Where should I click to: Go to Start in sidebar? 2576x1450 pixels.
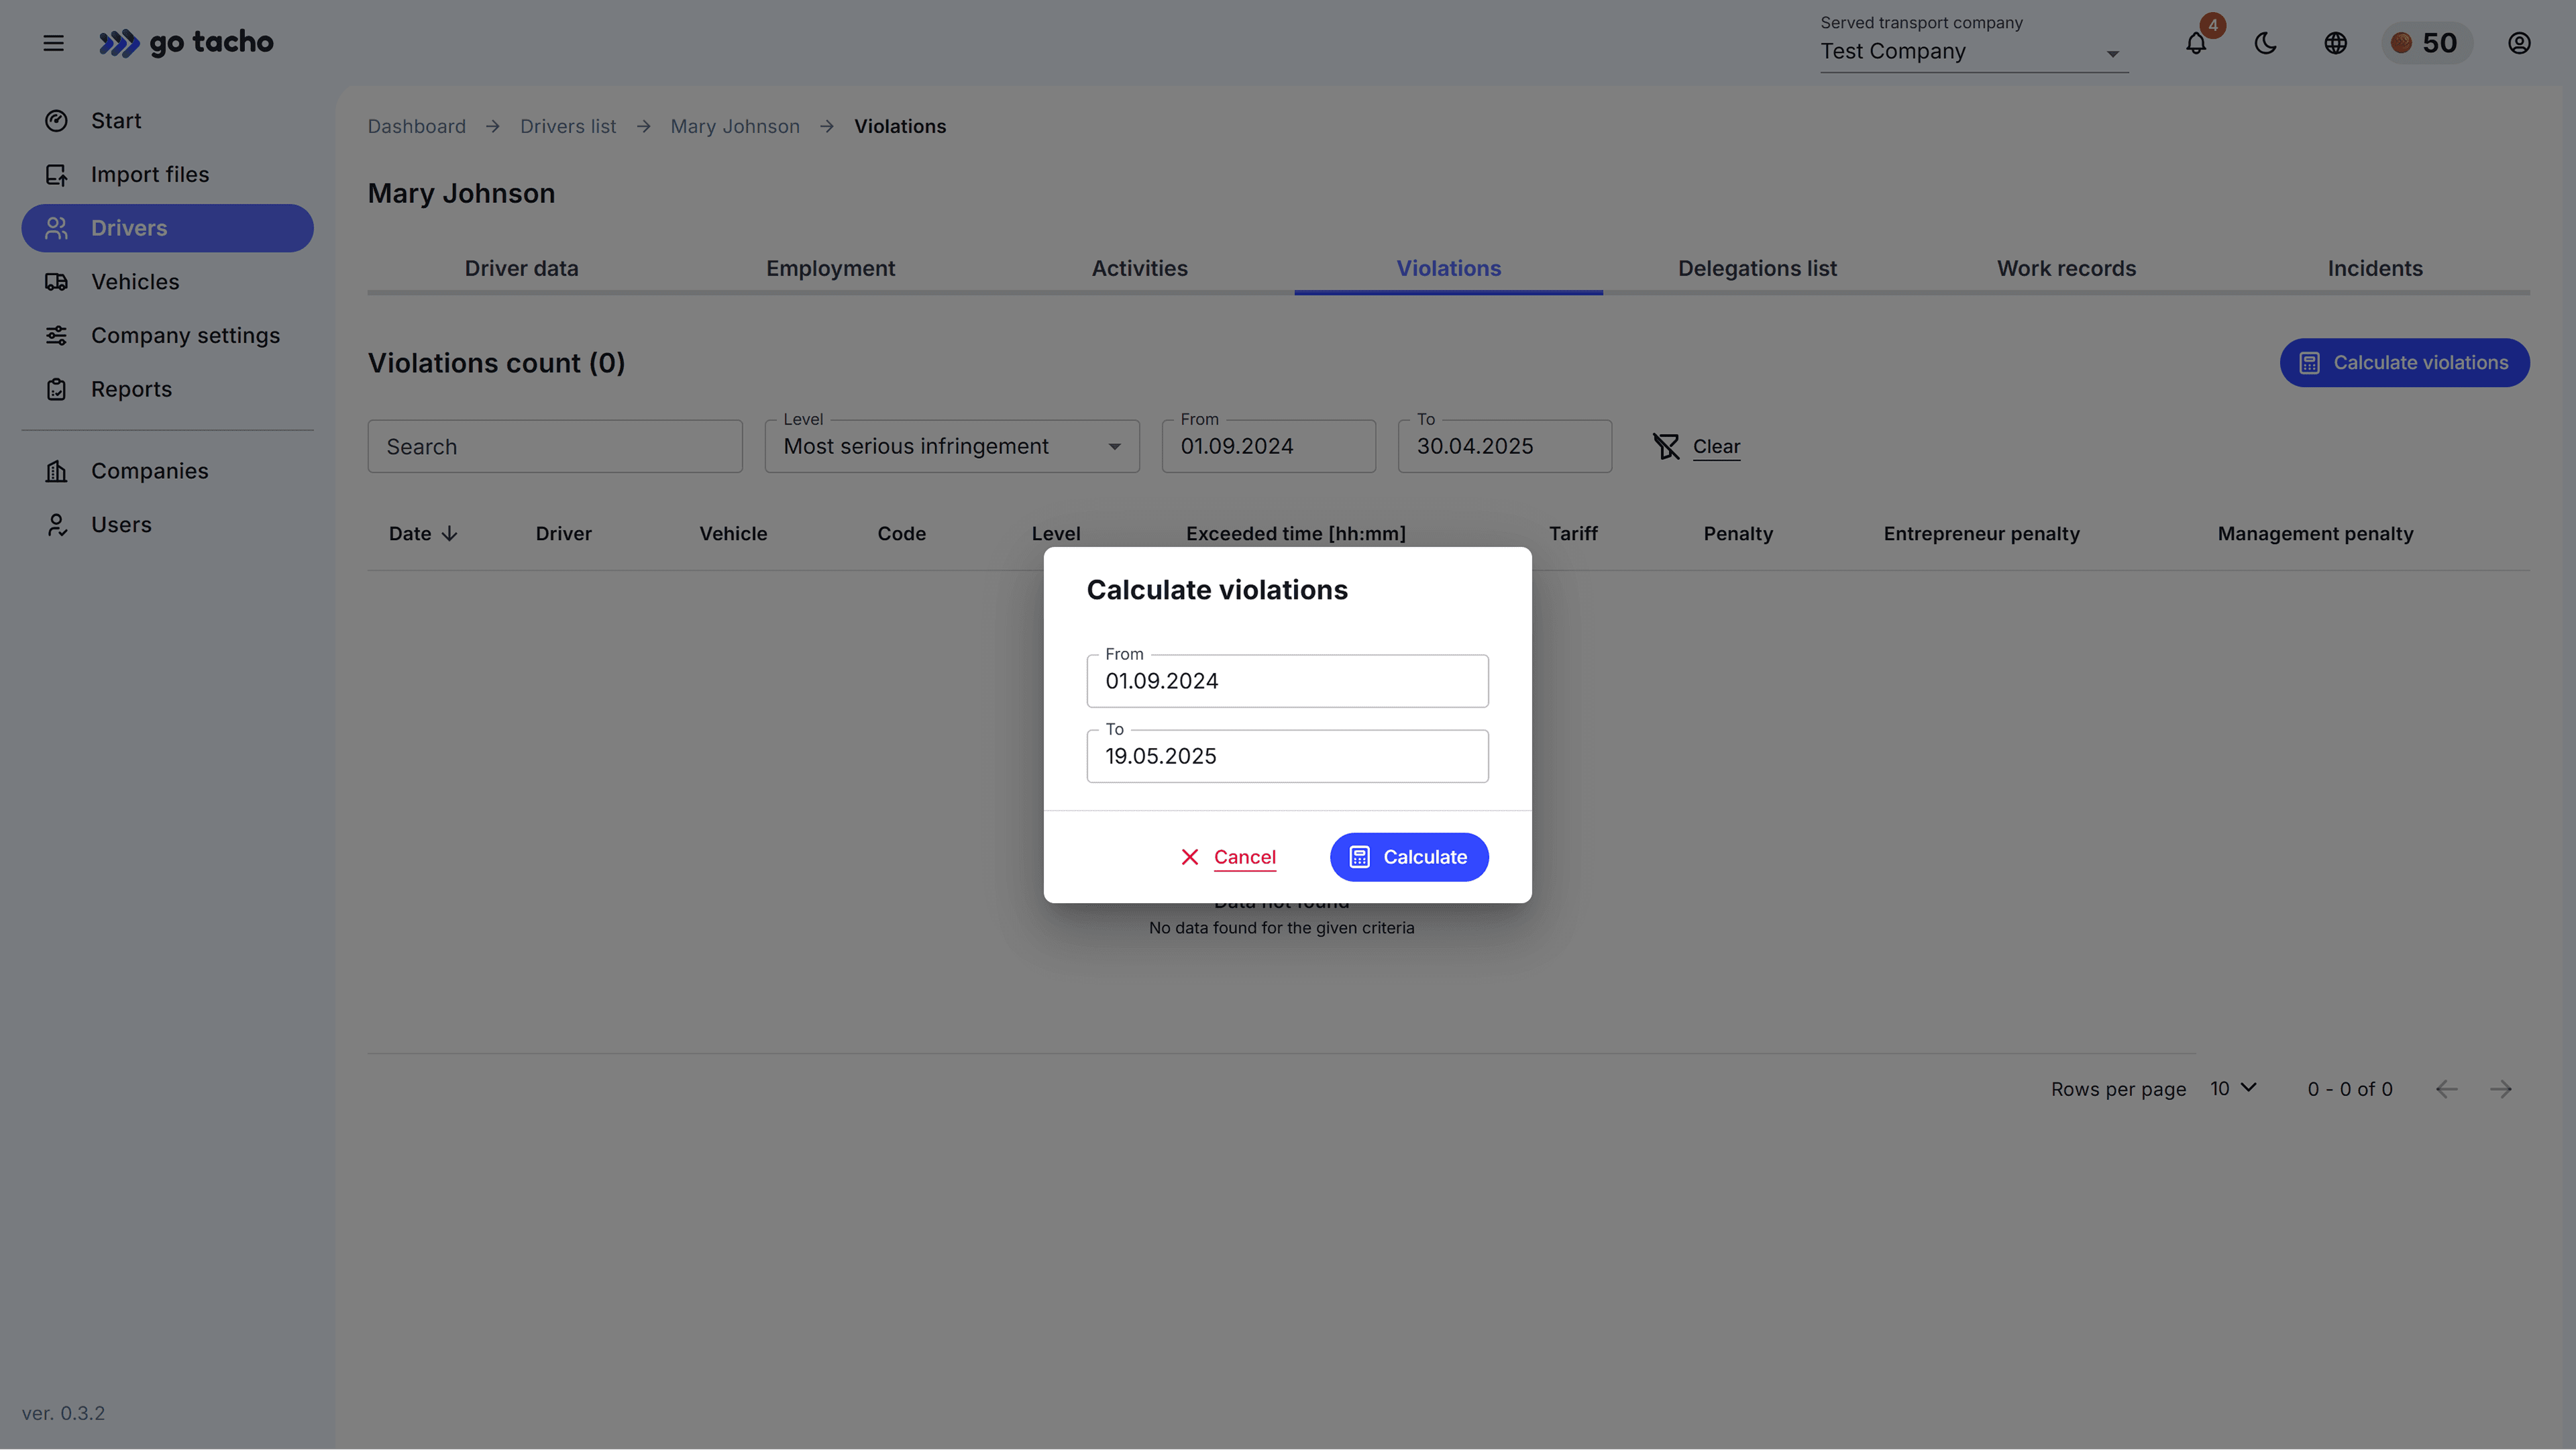167,121
